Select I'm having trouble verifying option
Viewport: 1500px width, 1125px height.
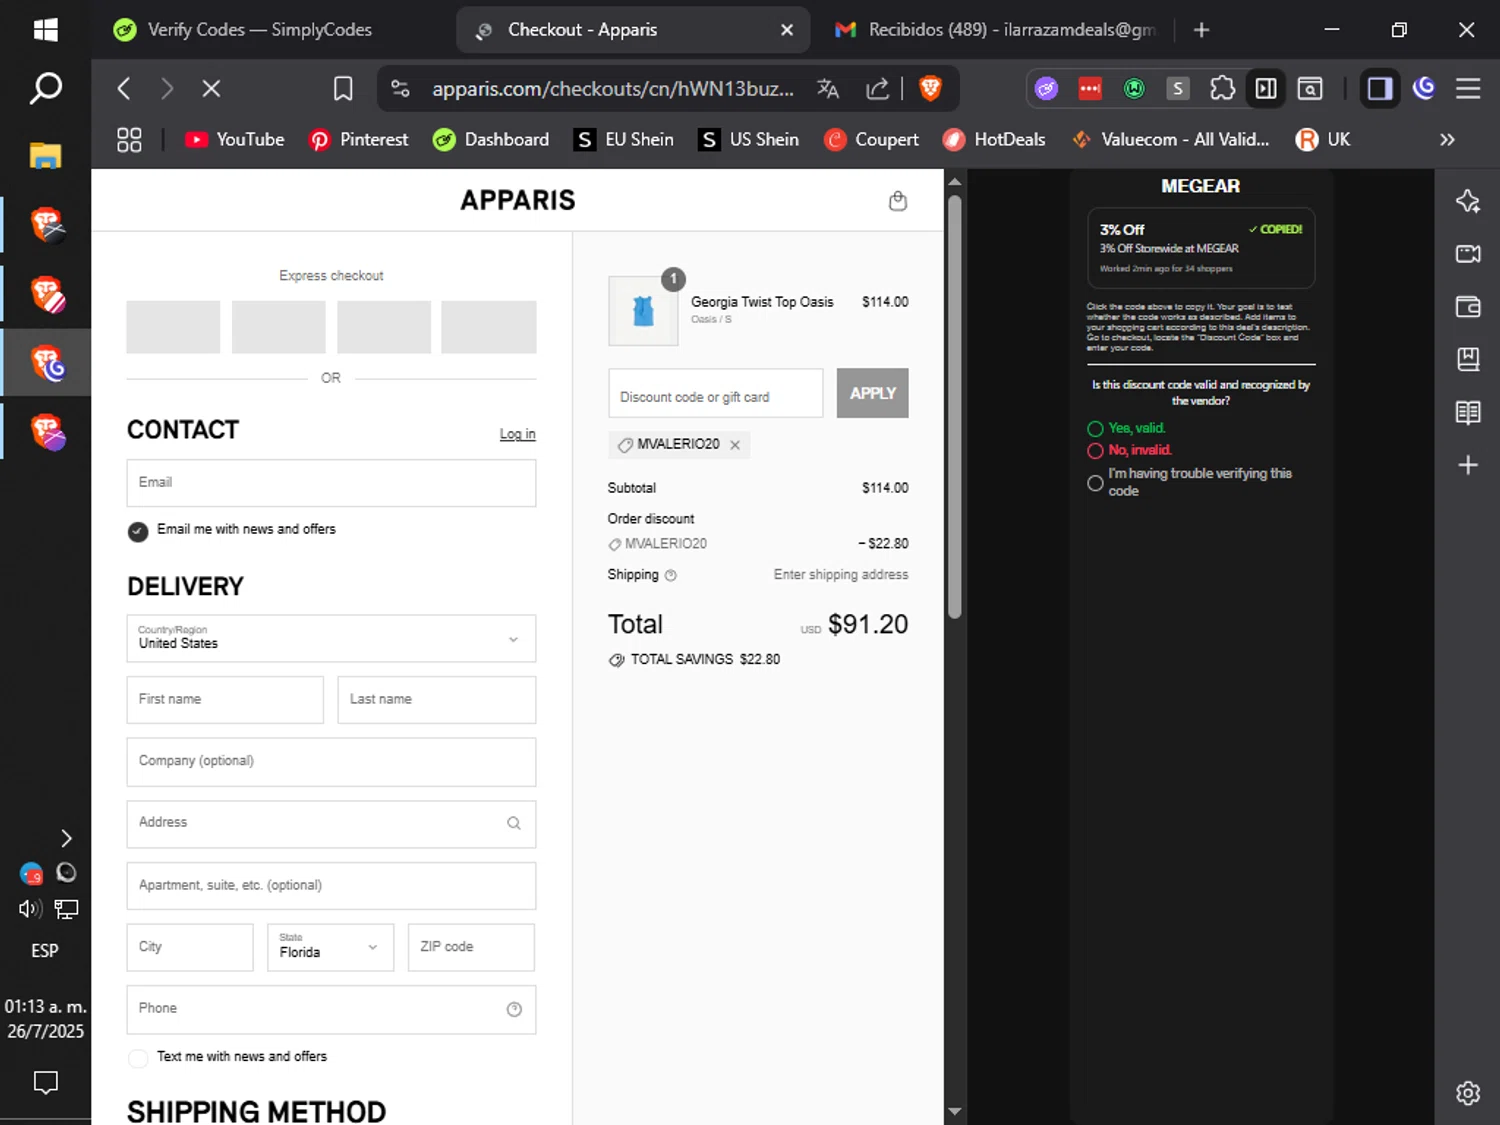tap(1095, 483)
